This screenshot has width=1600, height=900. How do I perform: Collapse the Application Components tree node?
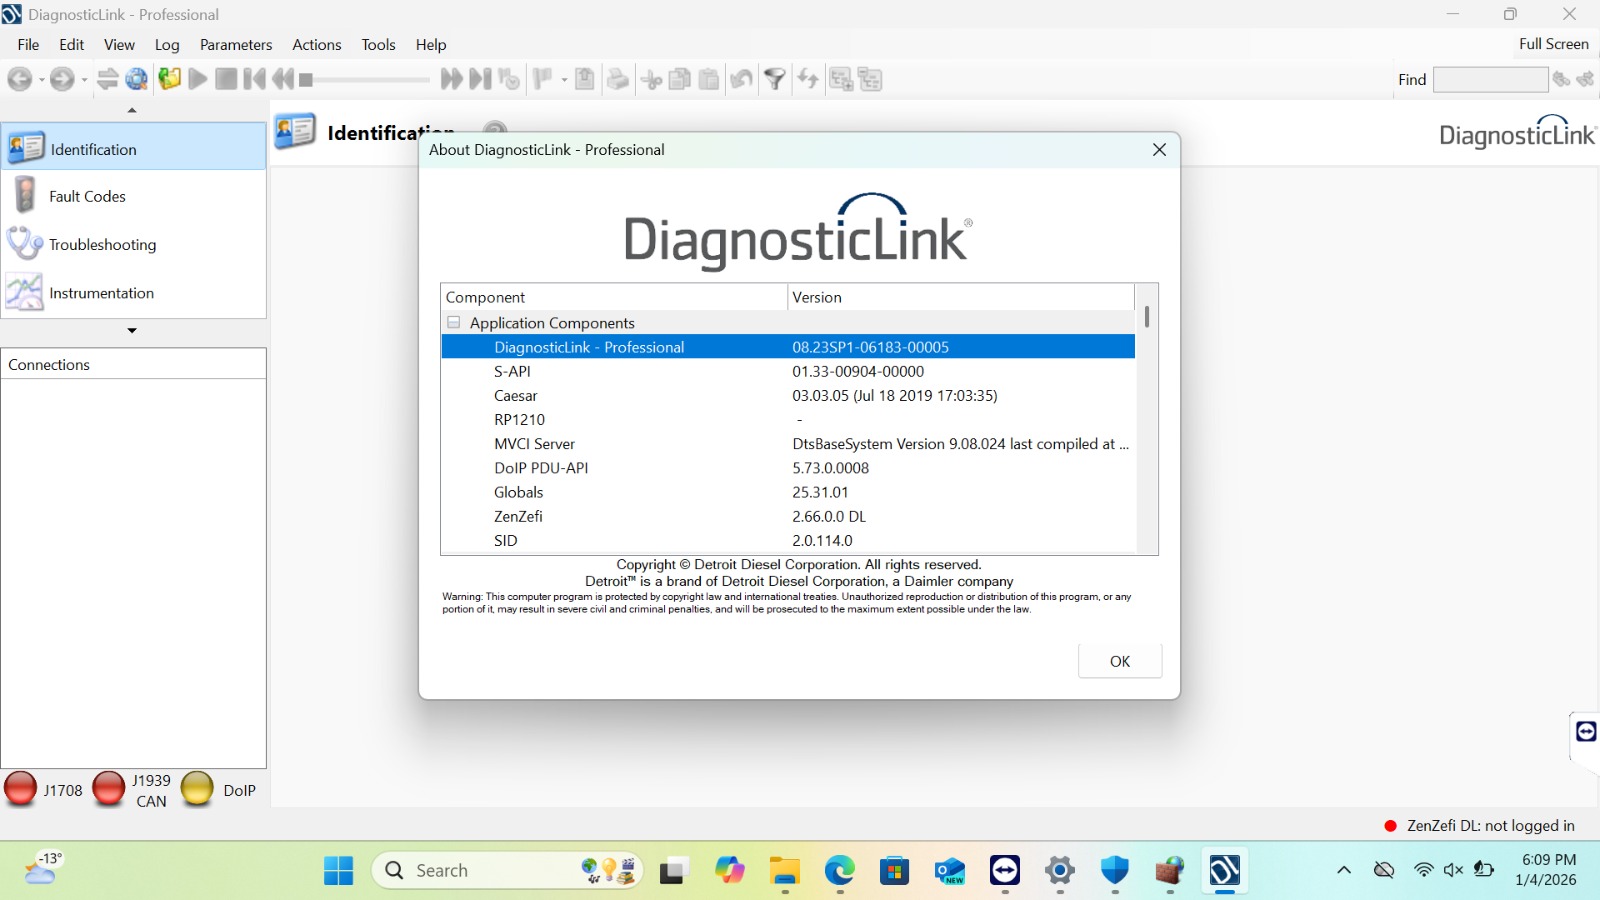point(454,322)
